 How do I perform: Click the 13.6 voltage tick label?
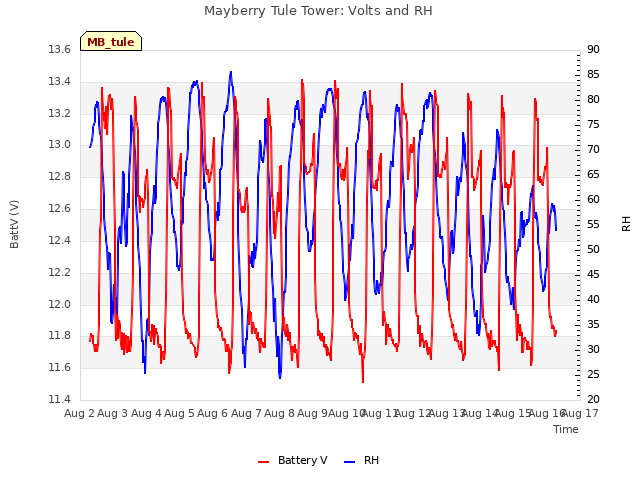(60, 50)
